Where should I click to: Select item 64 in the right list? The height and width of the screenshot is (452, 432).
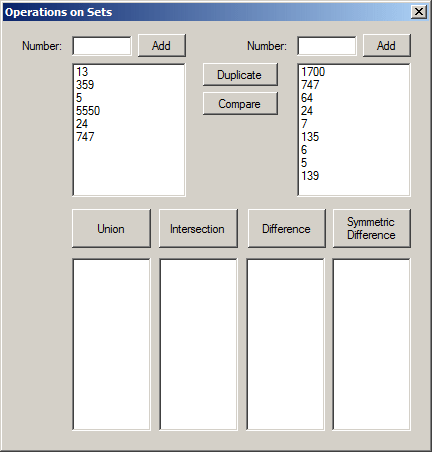307,98
